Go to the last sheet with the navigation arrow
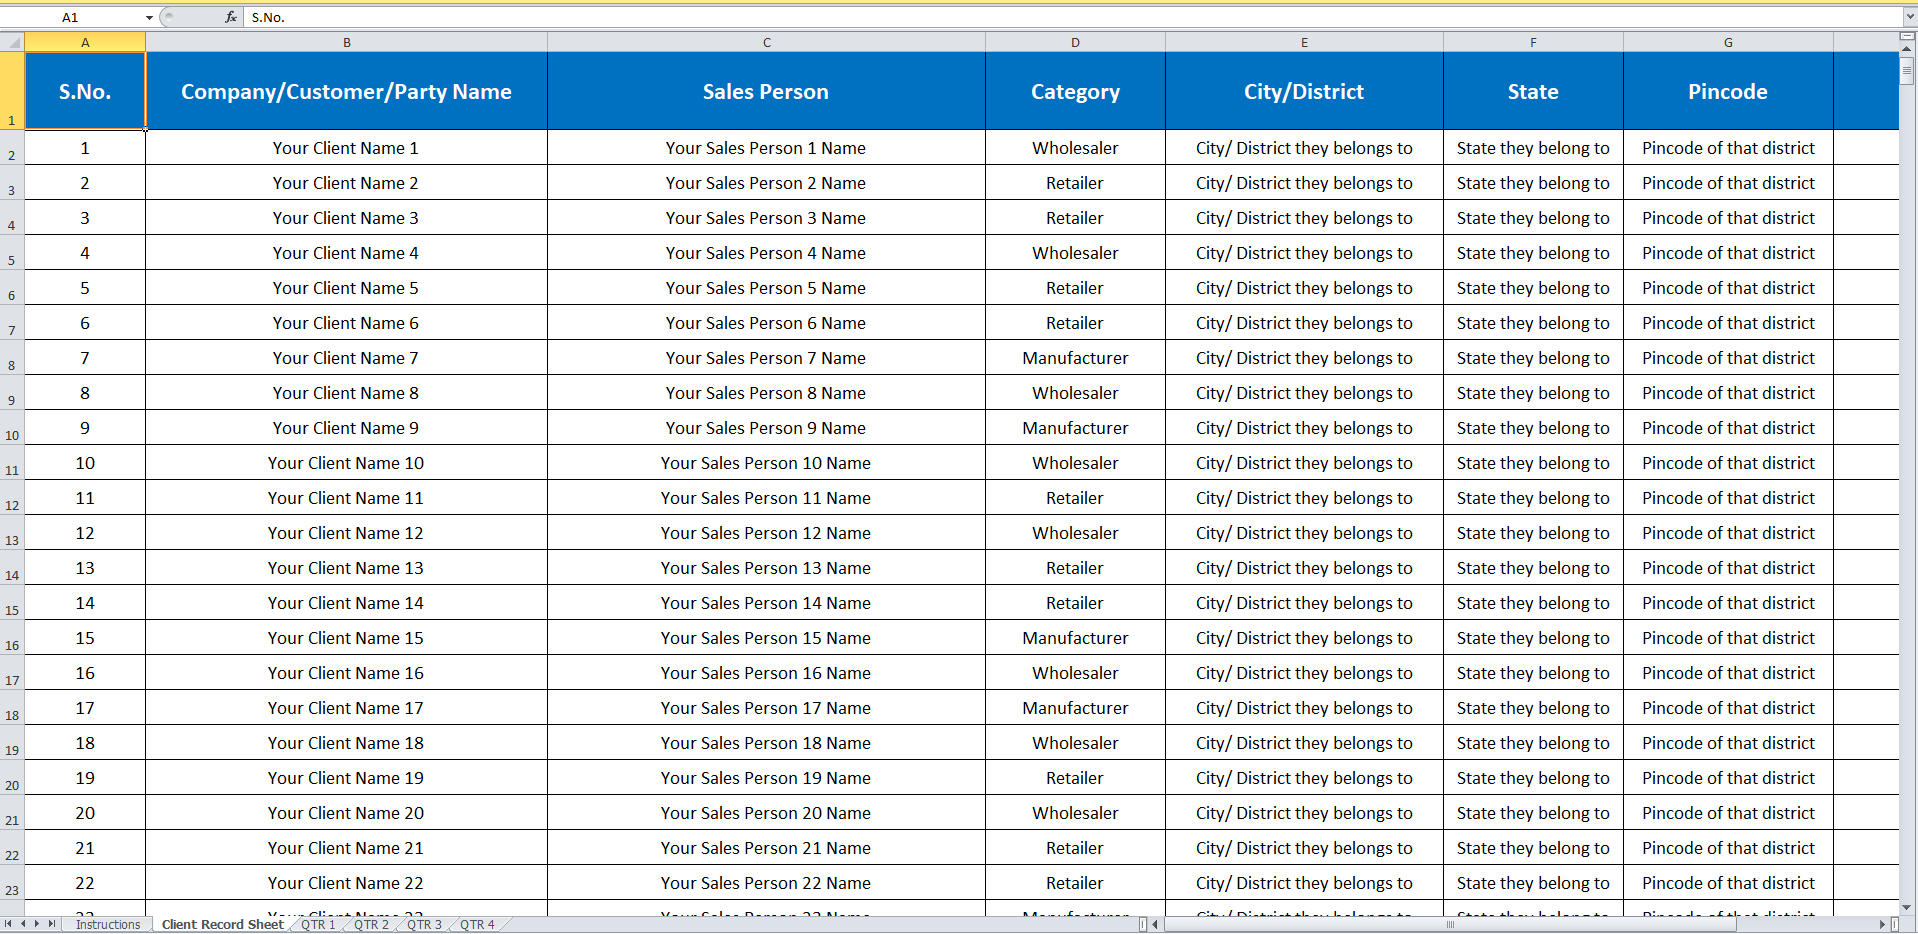 click(52, 924)
